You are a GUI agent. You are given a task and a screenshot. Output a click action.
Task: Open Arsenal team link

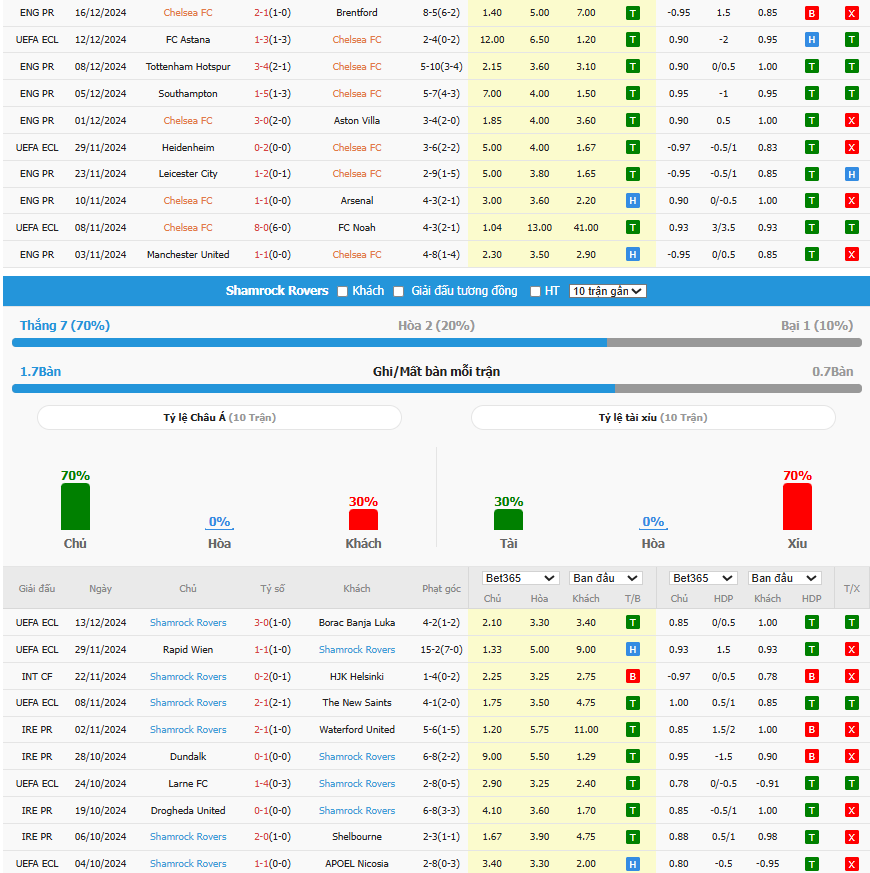[357, 200]
